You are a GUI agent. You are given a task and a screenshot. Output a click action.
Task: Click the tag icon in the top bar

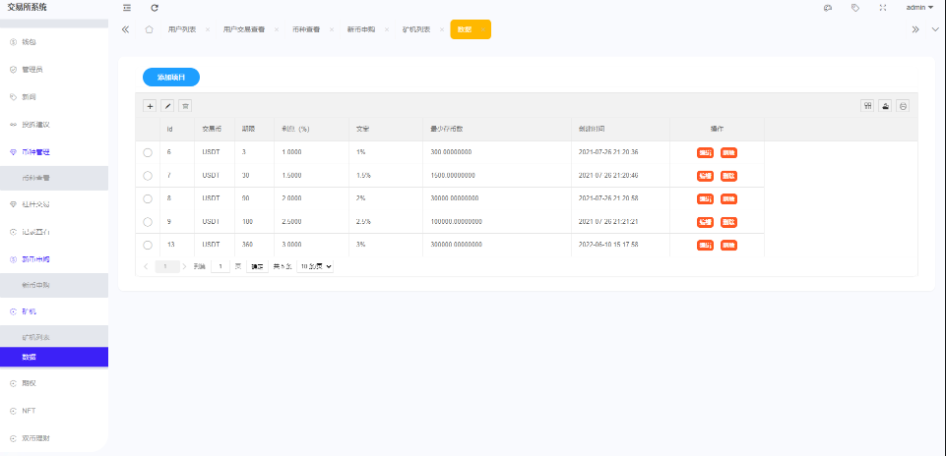coord(856,8)
